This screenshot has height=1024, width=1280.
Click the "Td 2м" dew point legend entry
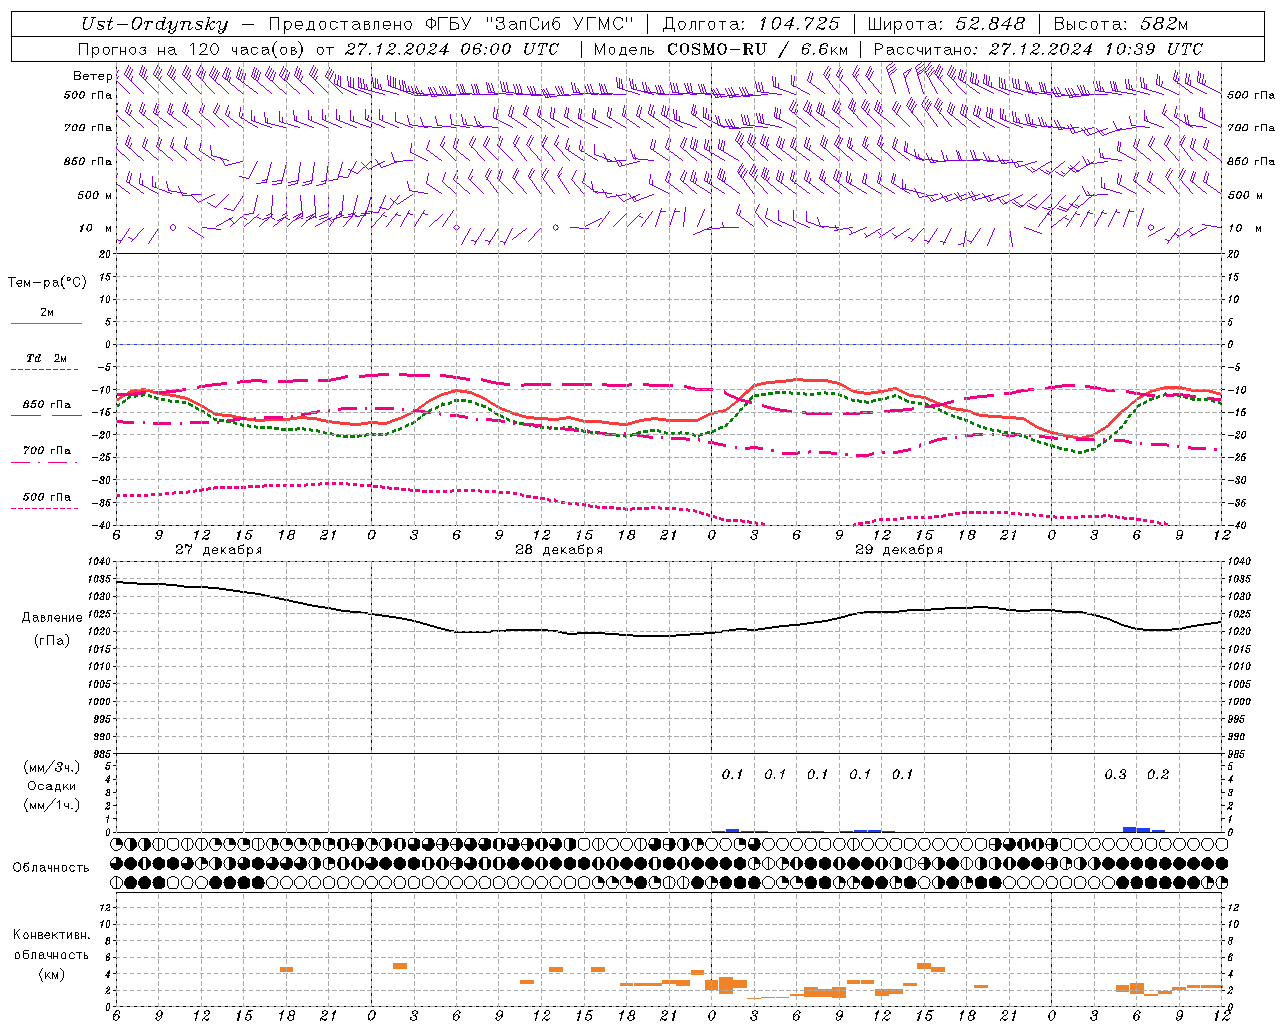pyautogui.click(x=46, y=358)
